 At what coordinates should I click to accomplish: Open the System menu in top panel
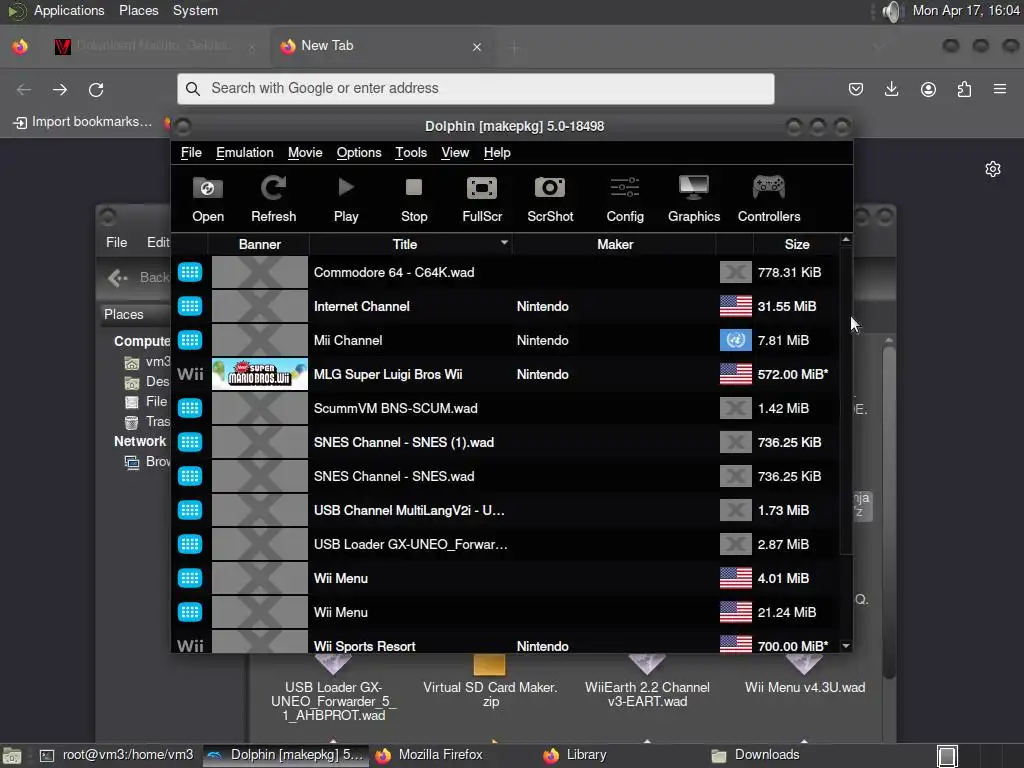point(195,10)
